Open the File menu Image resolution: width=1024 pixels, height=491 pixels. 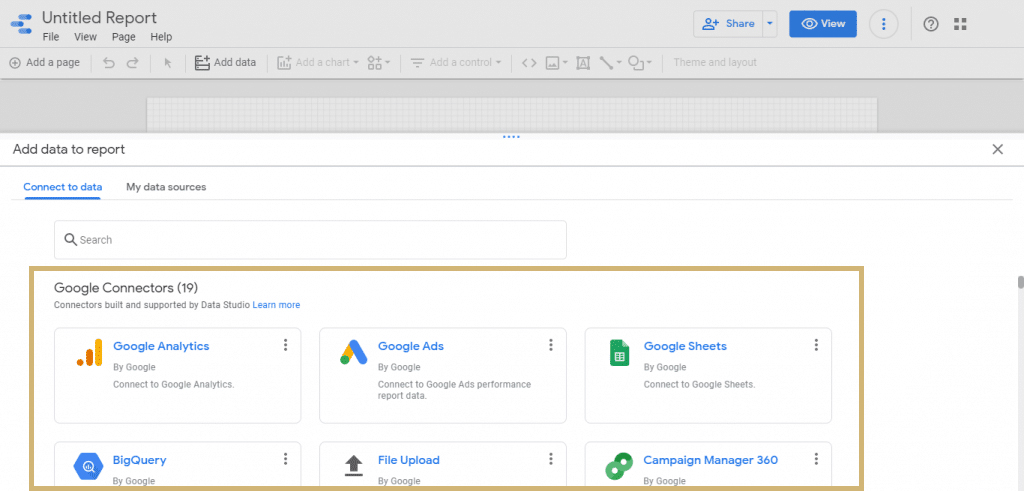(x=51, y=37)
